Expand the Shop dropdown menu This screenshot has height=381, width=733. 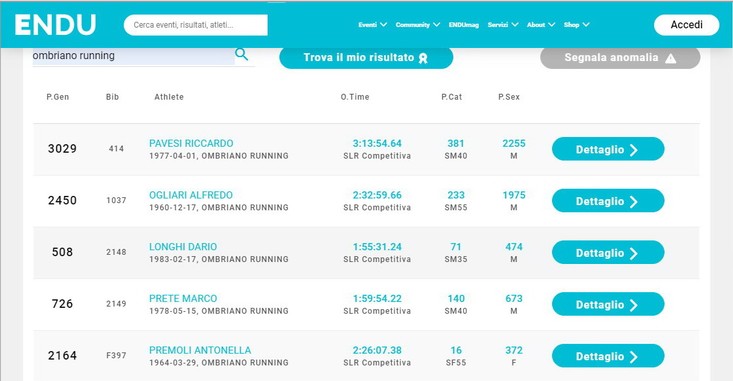576,25
